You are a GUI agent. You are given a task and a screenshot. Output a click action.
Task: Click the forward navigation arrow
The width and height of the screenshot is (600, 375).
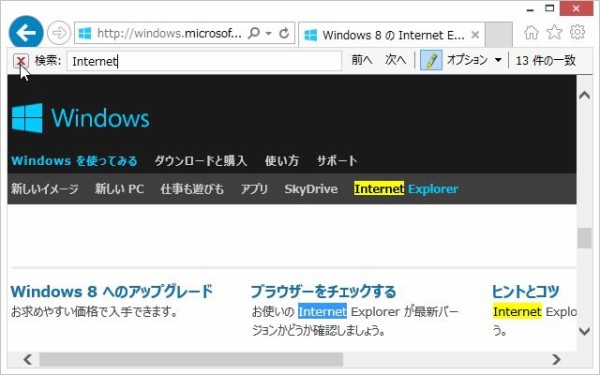pyautogui.click(x=59, y=33)
